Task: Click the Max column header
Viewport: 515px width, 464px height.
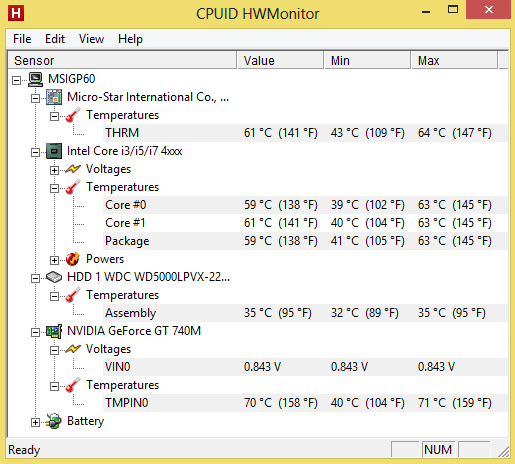Action: [x=454, y=61]
